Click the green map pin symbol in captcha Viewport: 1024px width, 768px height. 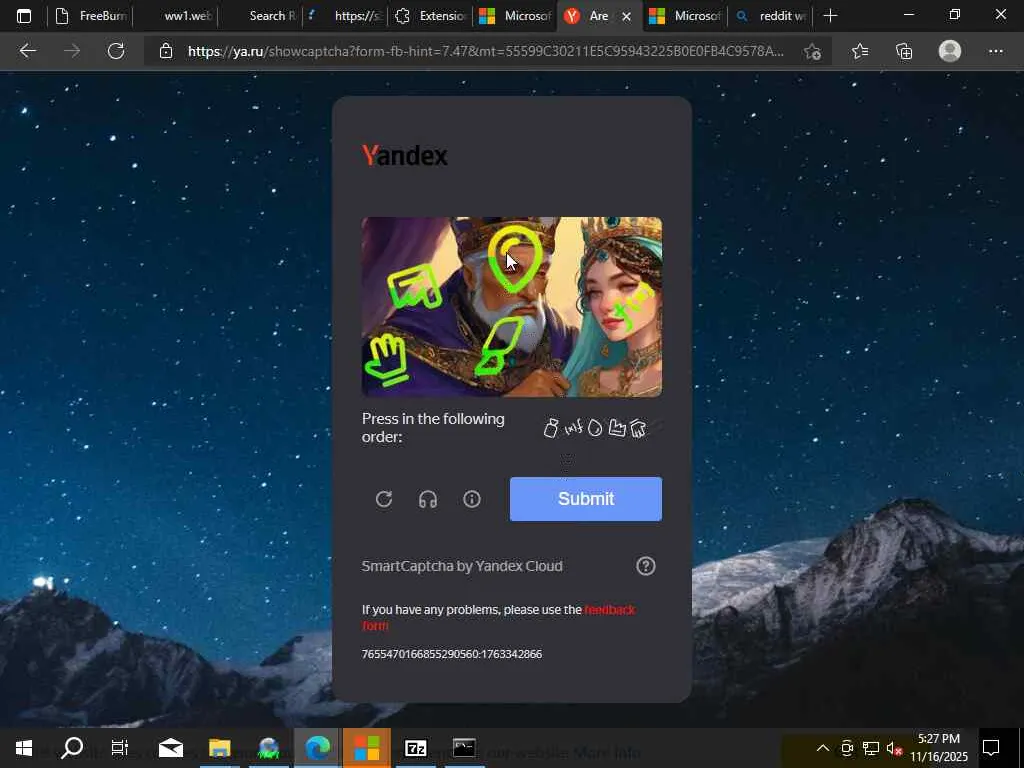pyautogui.click(x=515, y=259)
